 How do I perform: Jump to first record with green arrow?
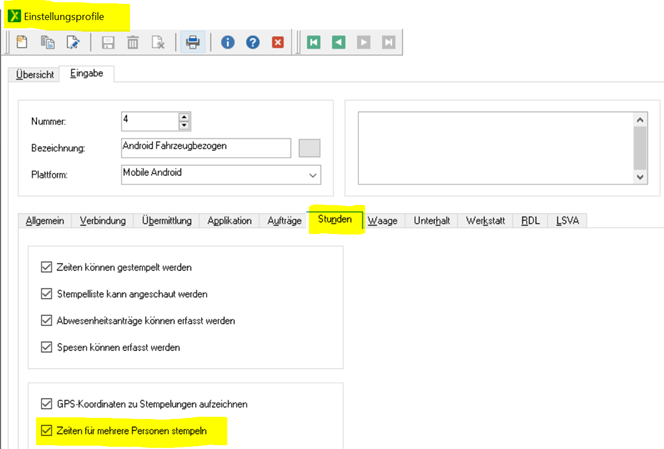tap(314, 42)
